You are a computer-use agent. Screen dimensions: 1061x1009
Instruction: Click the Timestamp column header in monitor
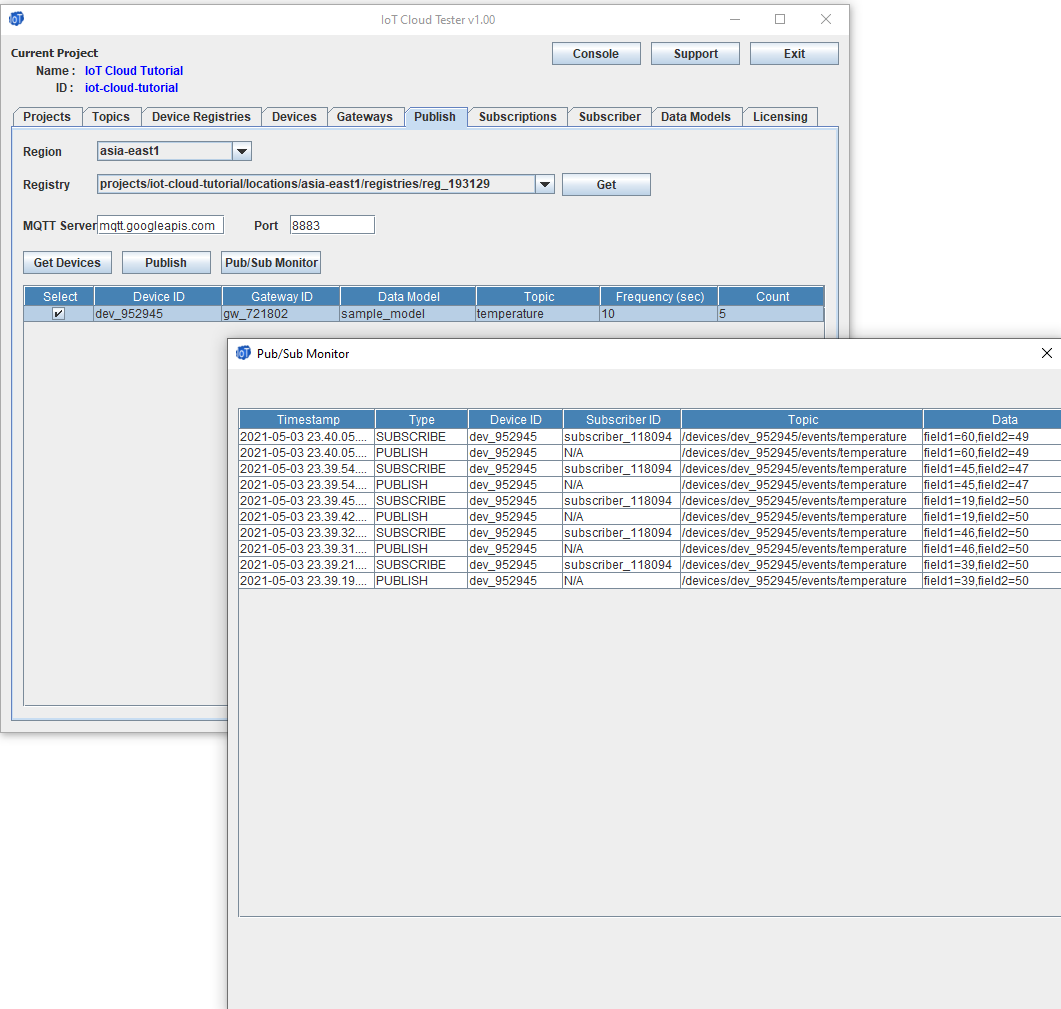[308, 420]
